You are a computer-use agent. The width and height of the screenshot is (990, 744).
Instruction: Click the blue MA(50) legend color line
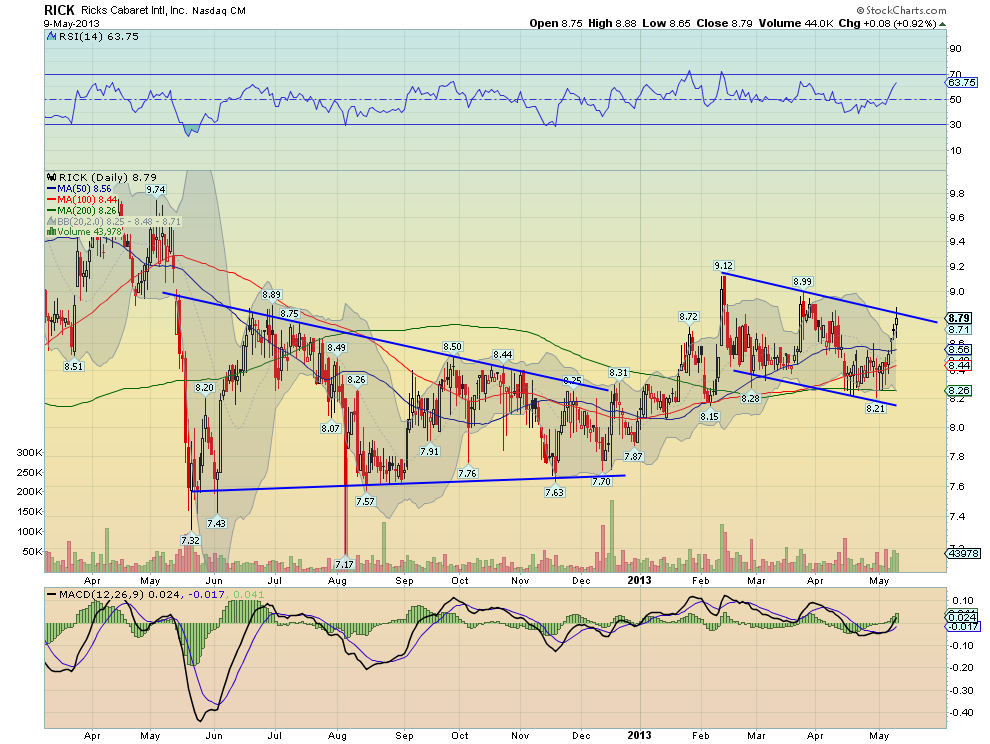[52, 189]
